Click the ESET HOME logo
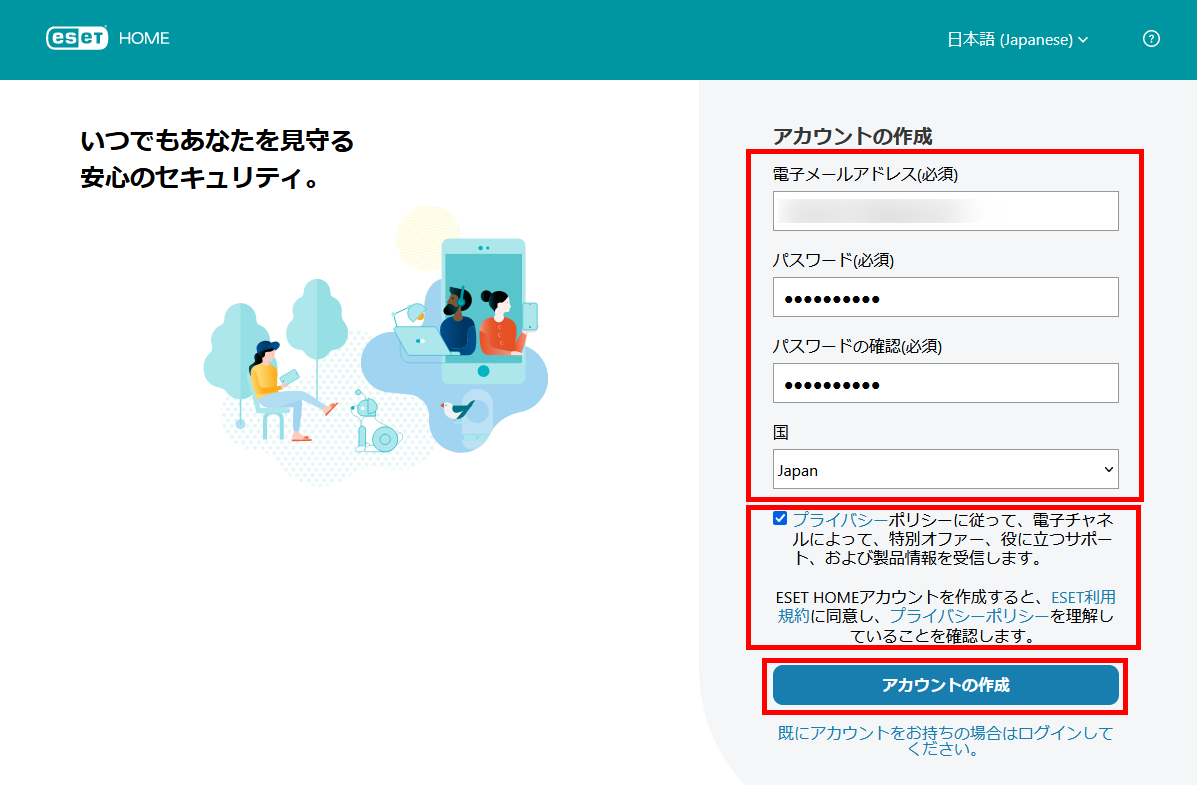Screen dimensions: 1197x785 (x=108, y=38)
